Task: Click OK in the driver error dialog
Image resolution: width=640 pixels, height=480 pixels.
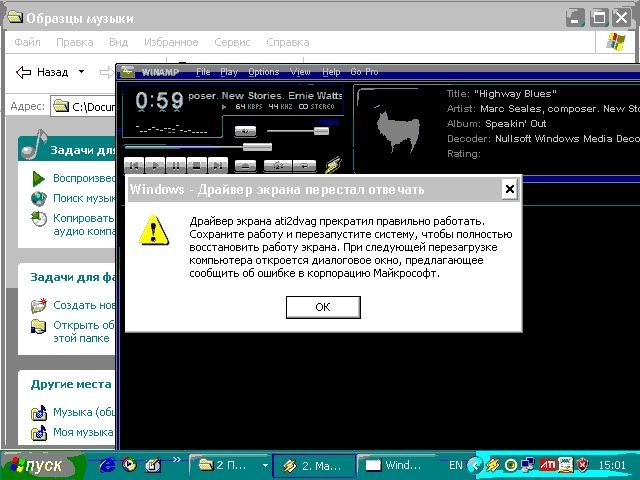Action: 322,307
